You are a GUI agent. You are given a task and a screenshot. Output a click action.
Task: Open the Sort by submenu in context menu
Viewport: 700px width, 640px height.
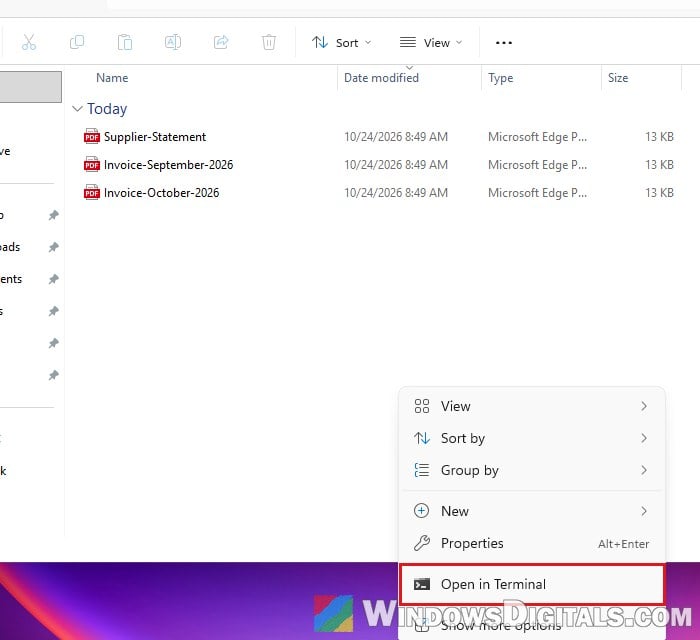tap(532, 438)
